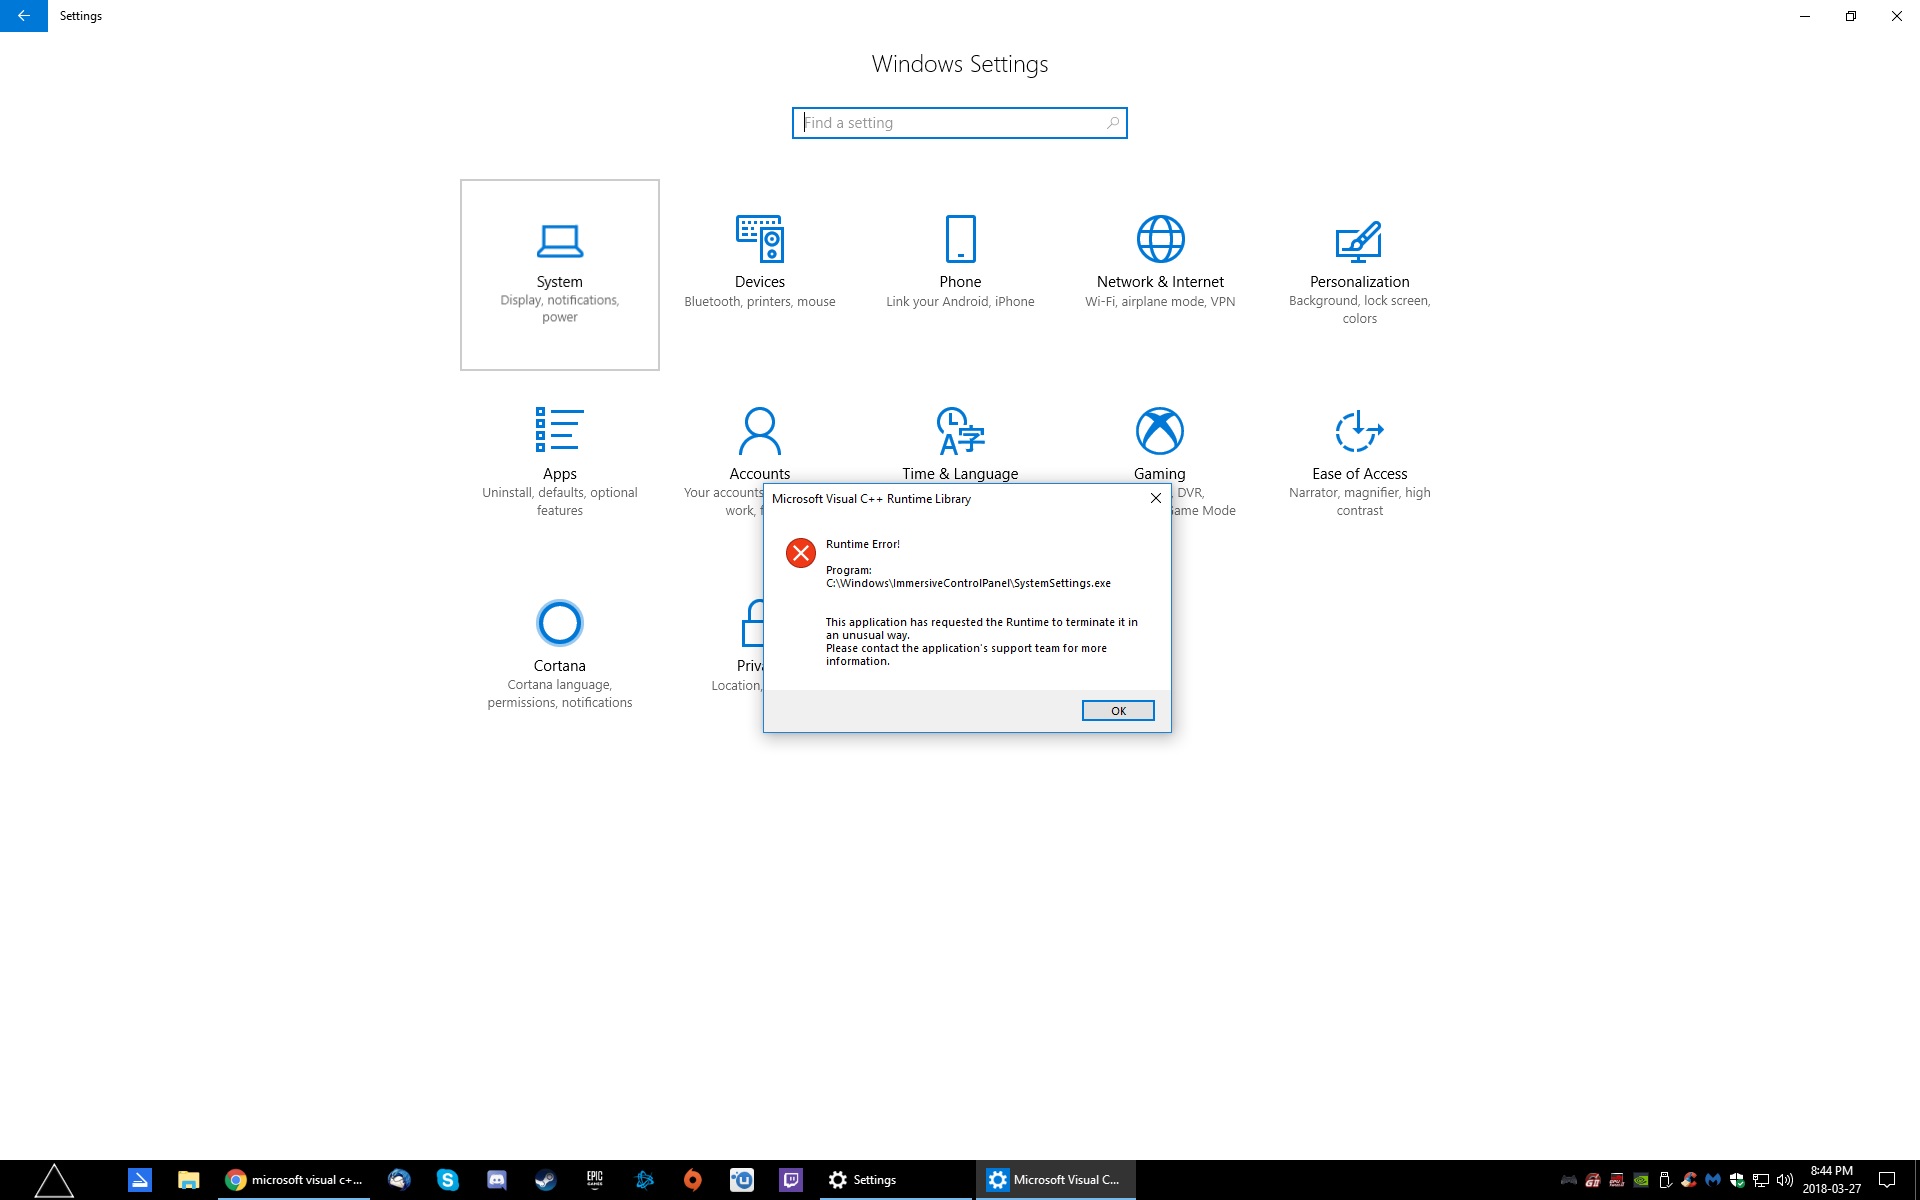Image resolution: width=1920 pixels, height=1200 pixels.
Task: Switch to Settings taskbar window
Action: click(x=895, y=1180)
